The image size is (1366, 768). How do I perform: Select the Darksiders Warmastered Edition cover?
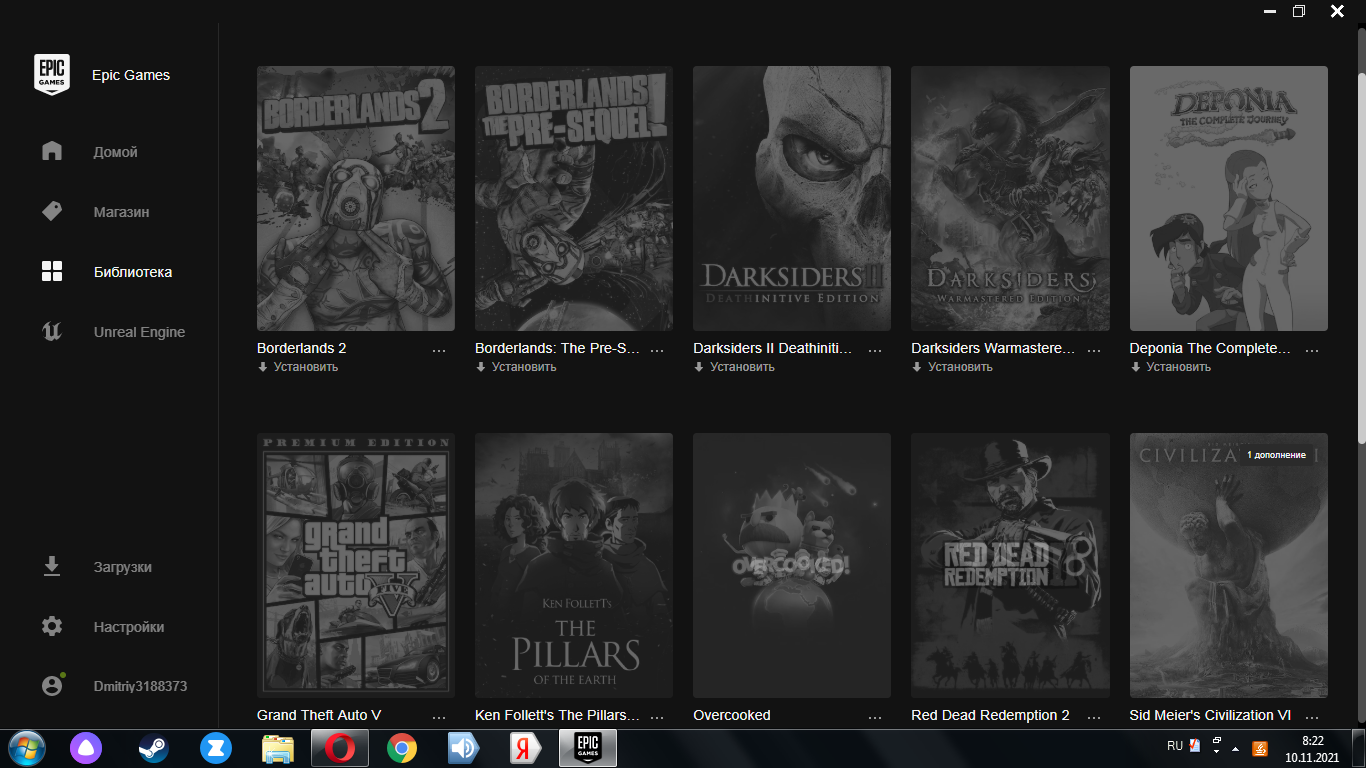[1010, 198]
